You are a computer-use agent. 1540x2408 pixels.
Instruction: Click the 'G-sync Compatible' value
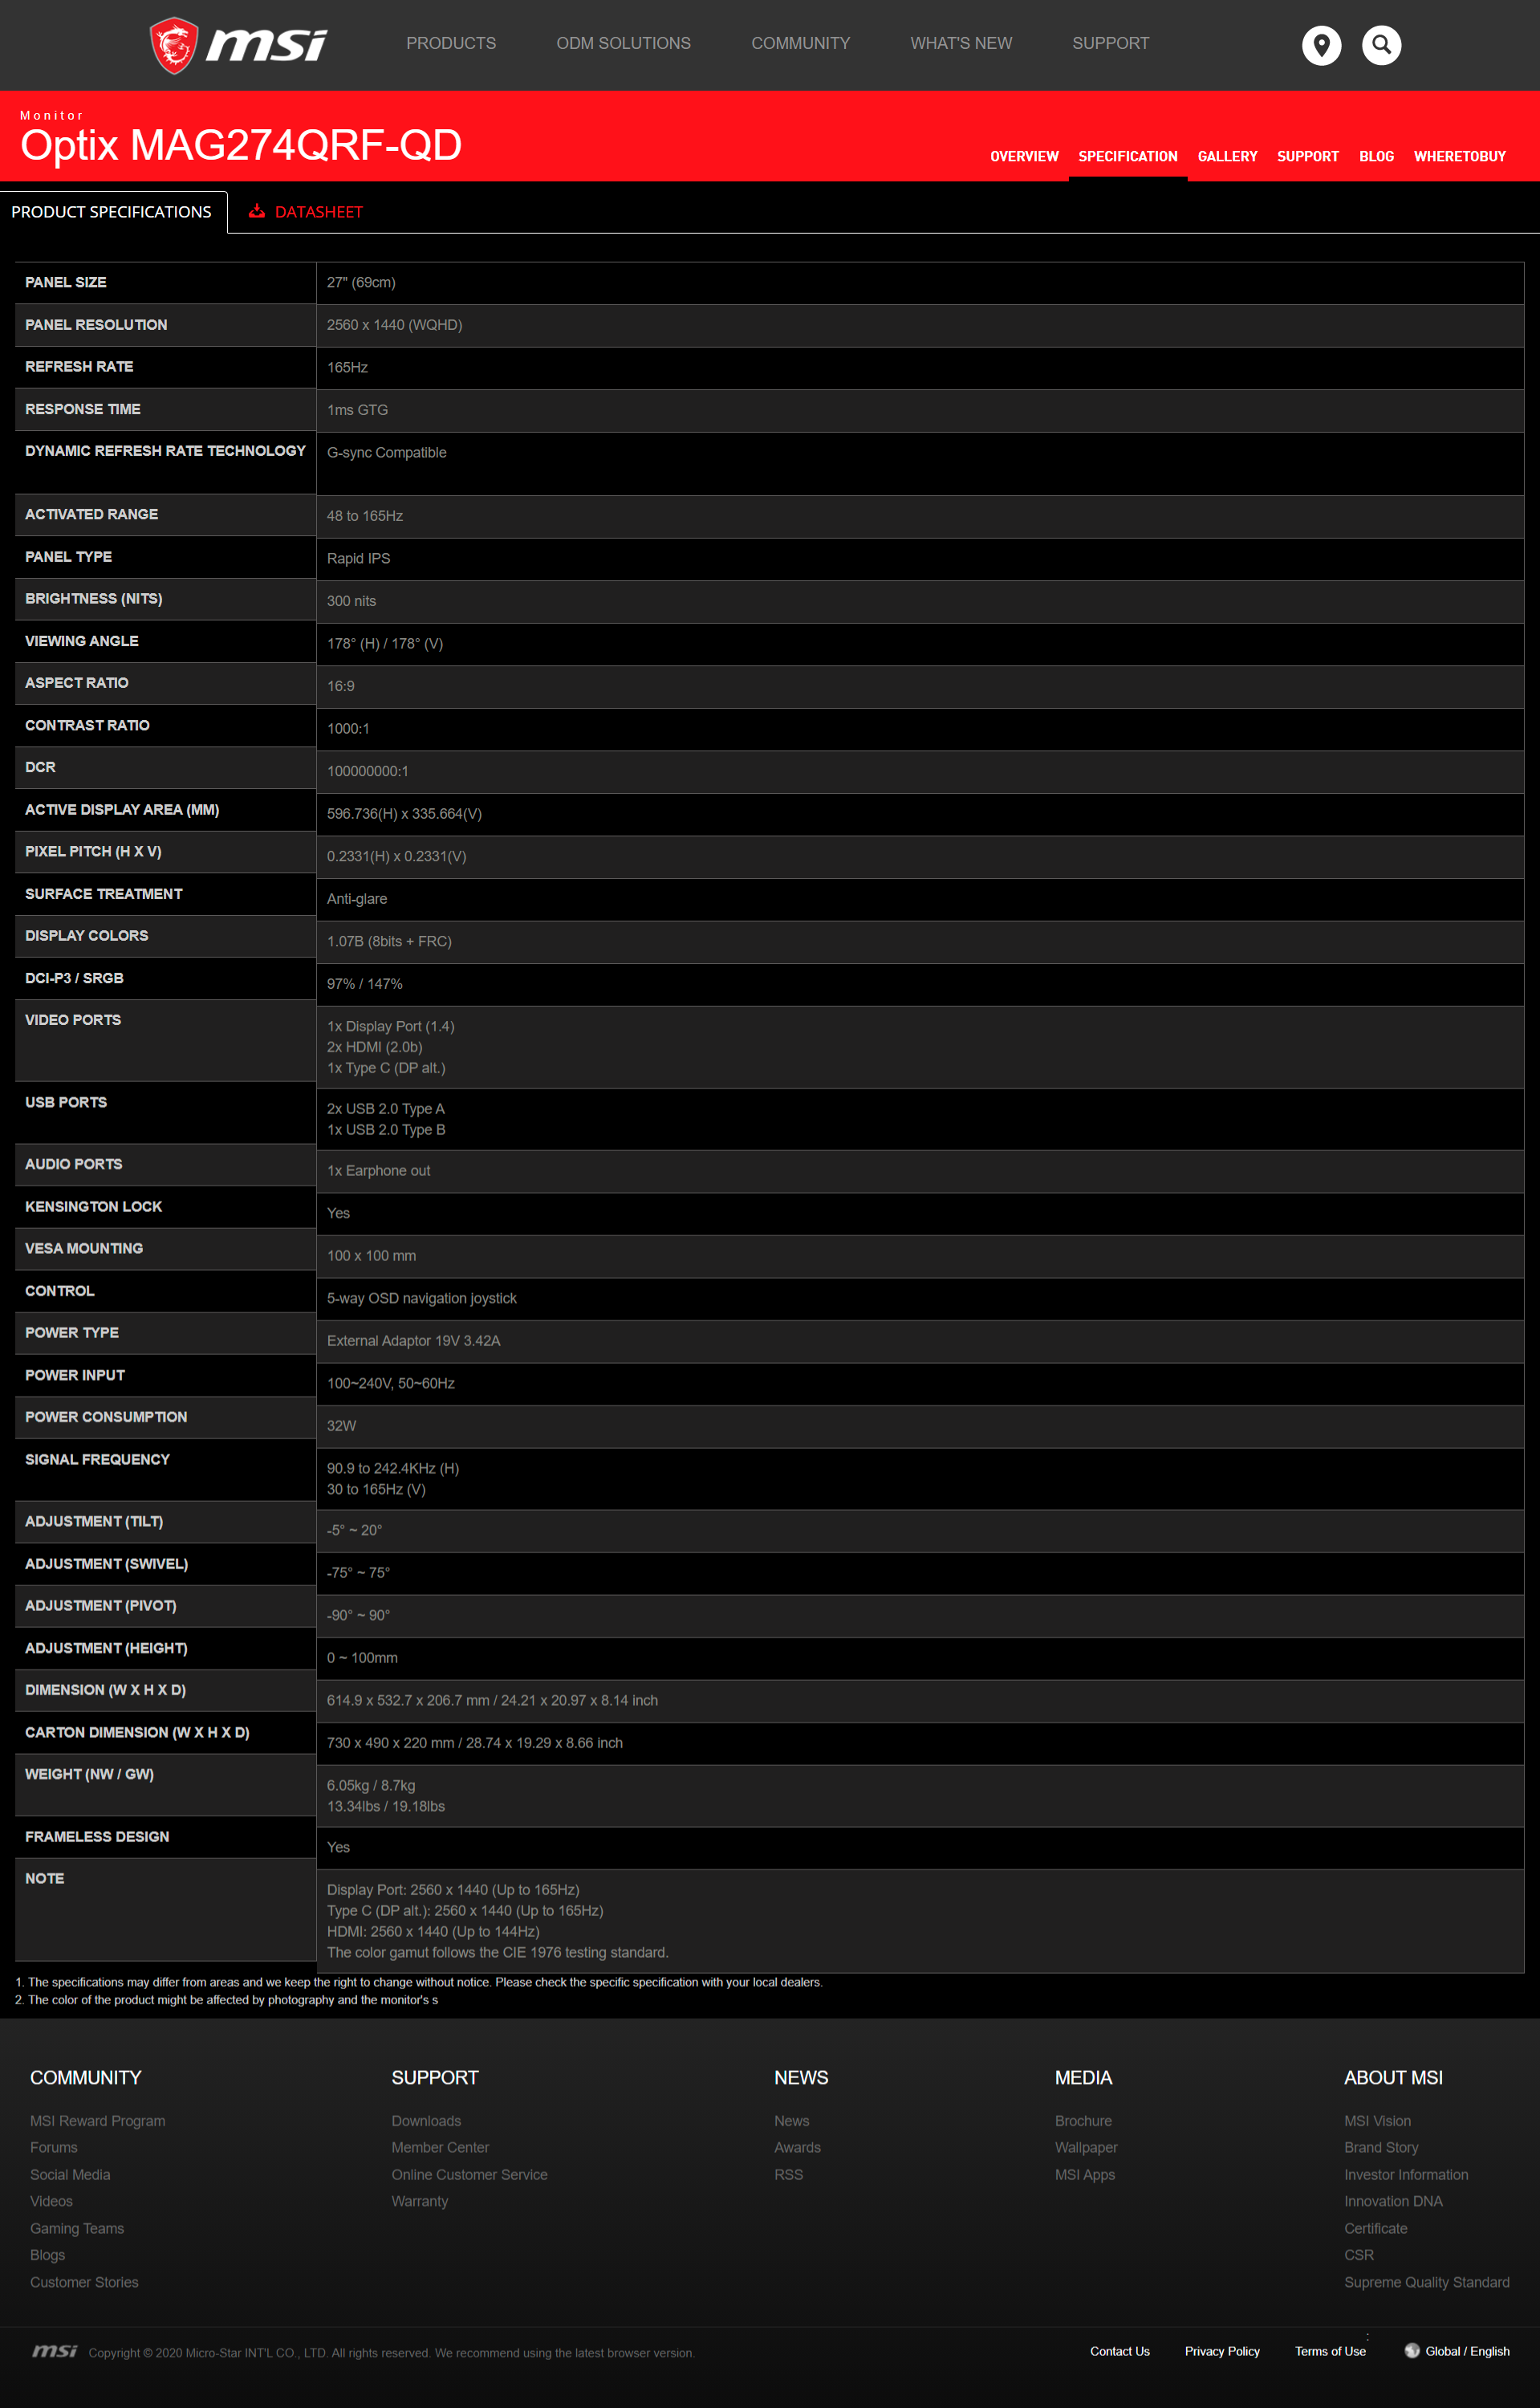(x=386, y=452)
